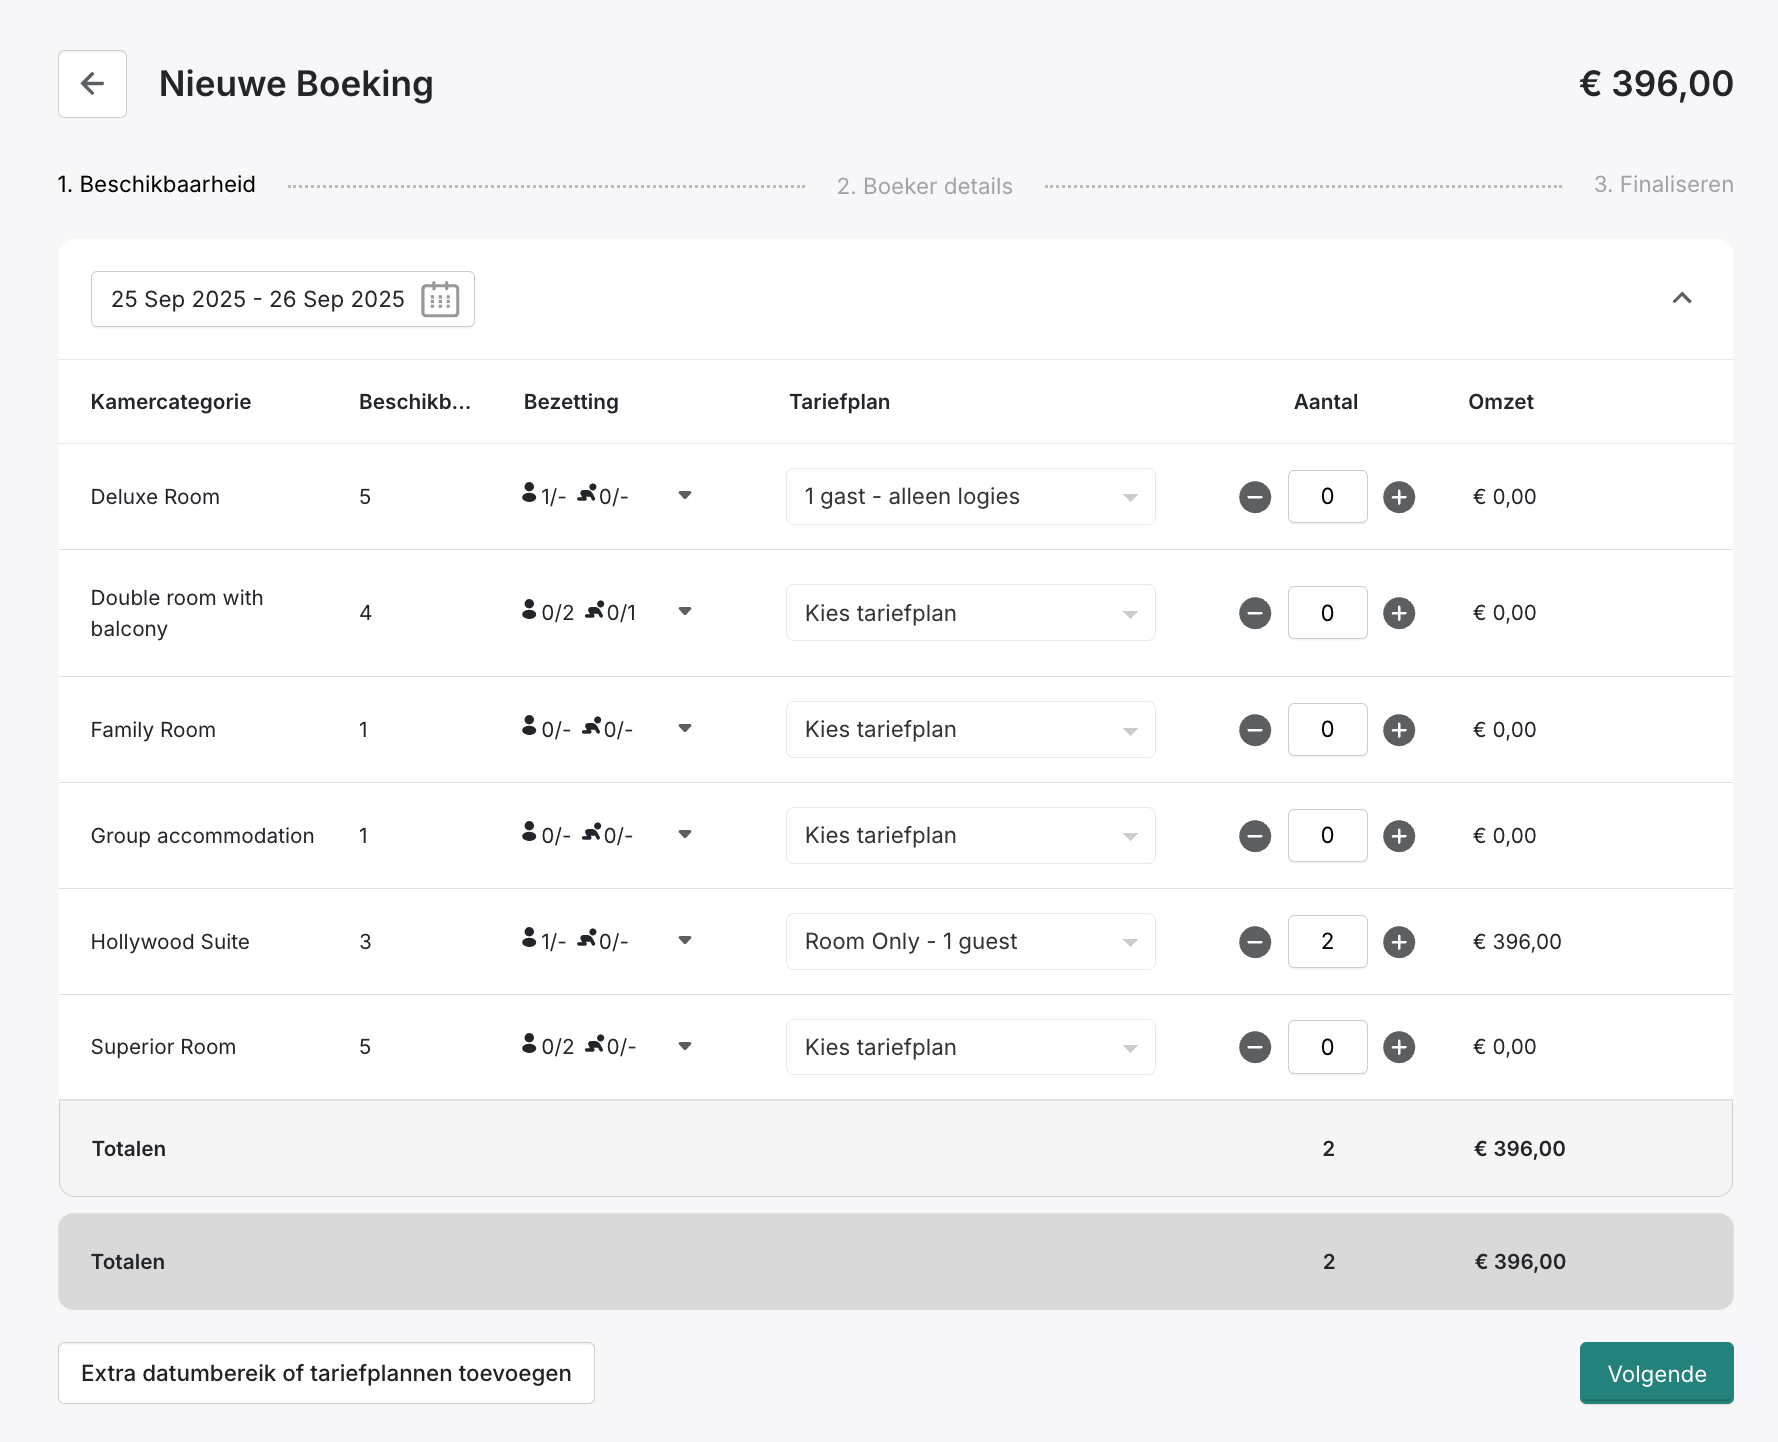The image size is (1778, 1442).
Task: Choose rate plan for Group accommodation
Action: click(x=971, y=836)
